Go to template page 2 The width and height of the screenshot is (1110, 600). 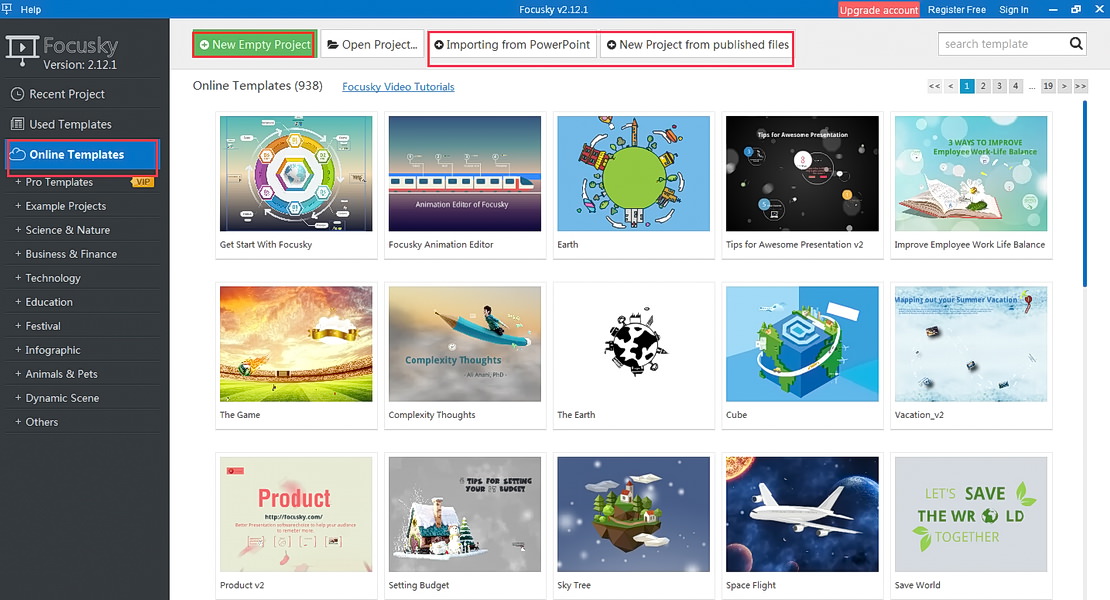point(983,86)
